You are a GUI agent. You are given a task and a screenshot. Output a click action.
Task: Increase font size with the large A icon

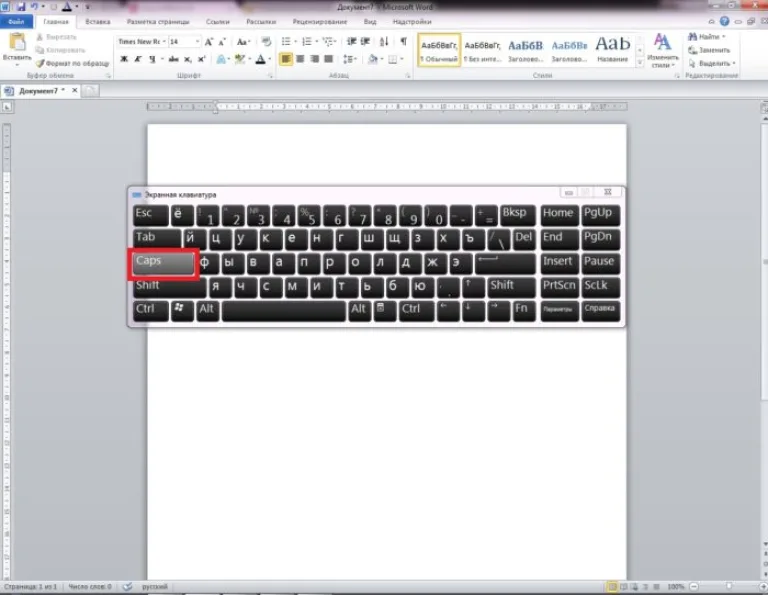click(209, 42)
